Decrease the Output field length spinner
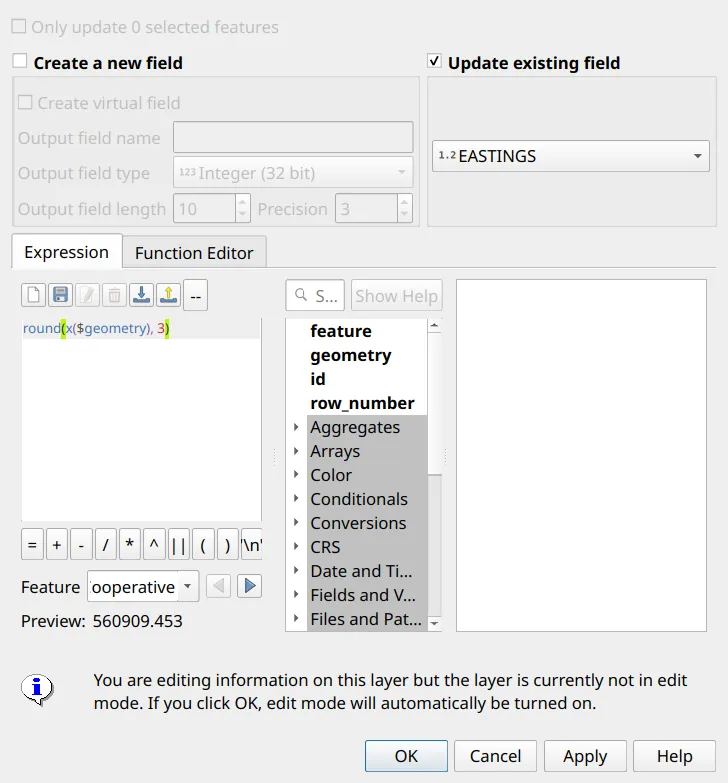This screenshot has height=783, width=728. click(x=242, y=215)
